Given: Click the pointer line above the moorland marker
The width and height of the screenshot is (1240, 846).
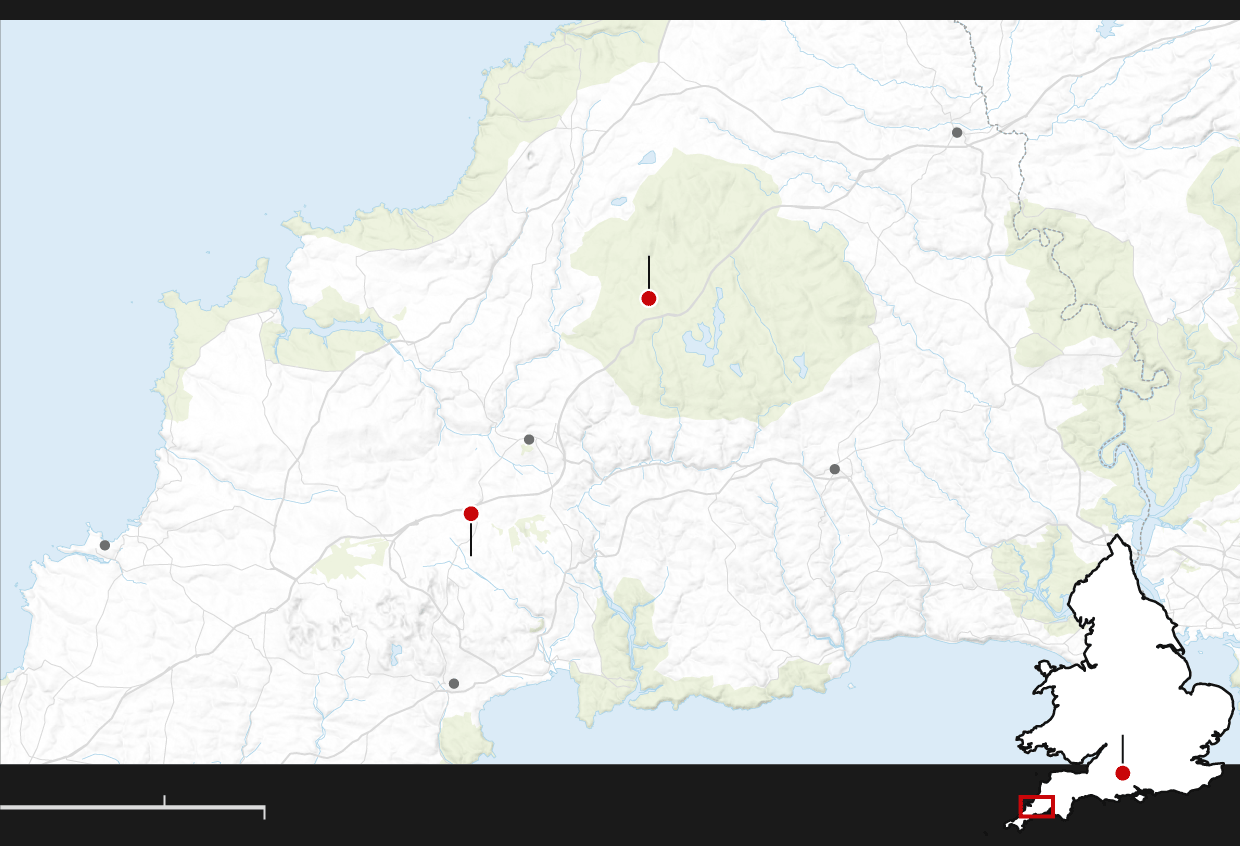Looking at the screenshot, I should [x=649, y=270].
